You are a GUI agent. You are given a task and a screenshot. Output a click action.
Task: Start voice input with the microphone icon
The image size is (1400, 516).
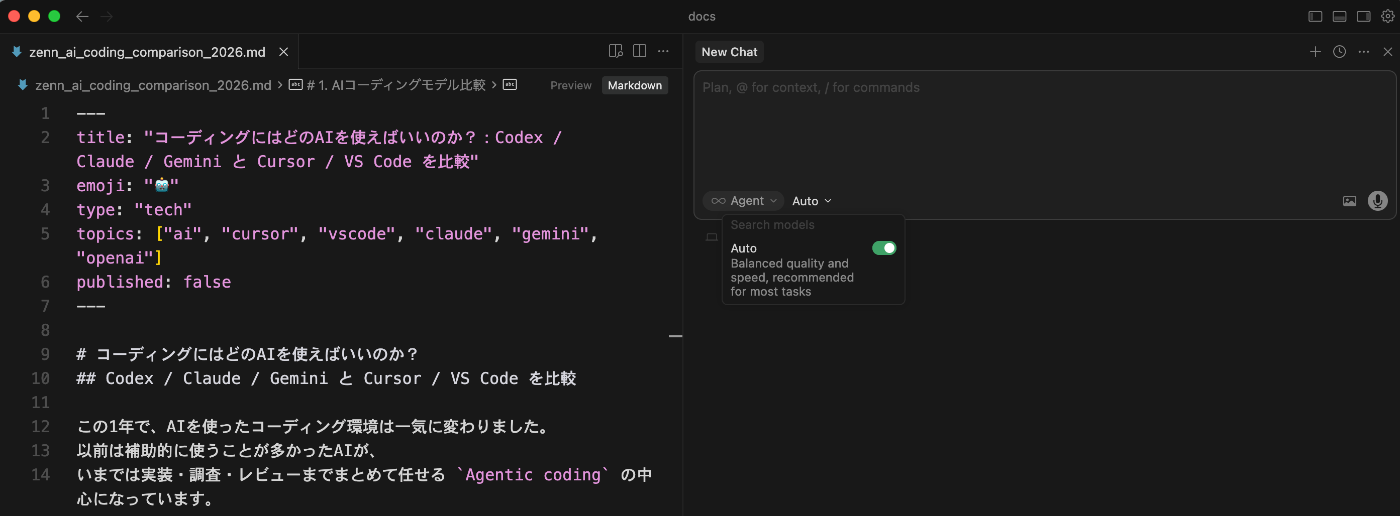(x=1378, y=201)
